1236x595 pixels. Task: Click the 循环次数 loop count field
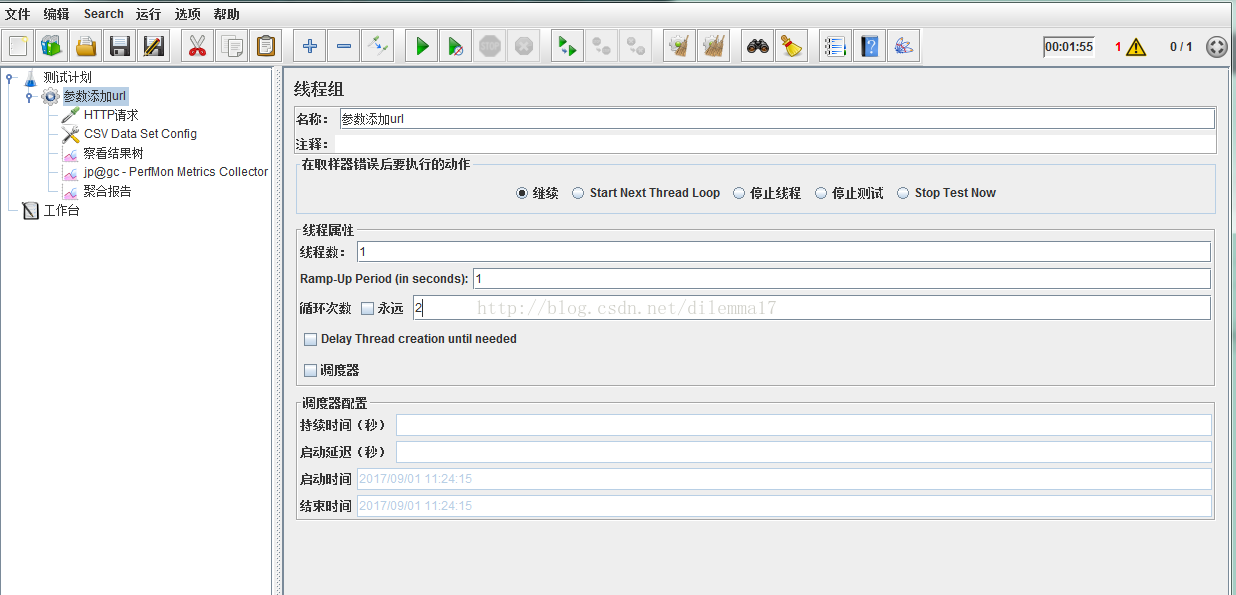click(x=811, y=308)
